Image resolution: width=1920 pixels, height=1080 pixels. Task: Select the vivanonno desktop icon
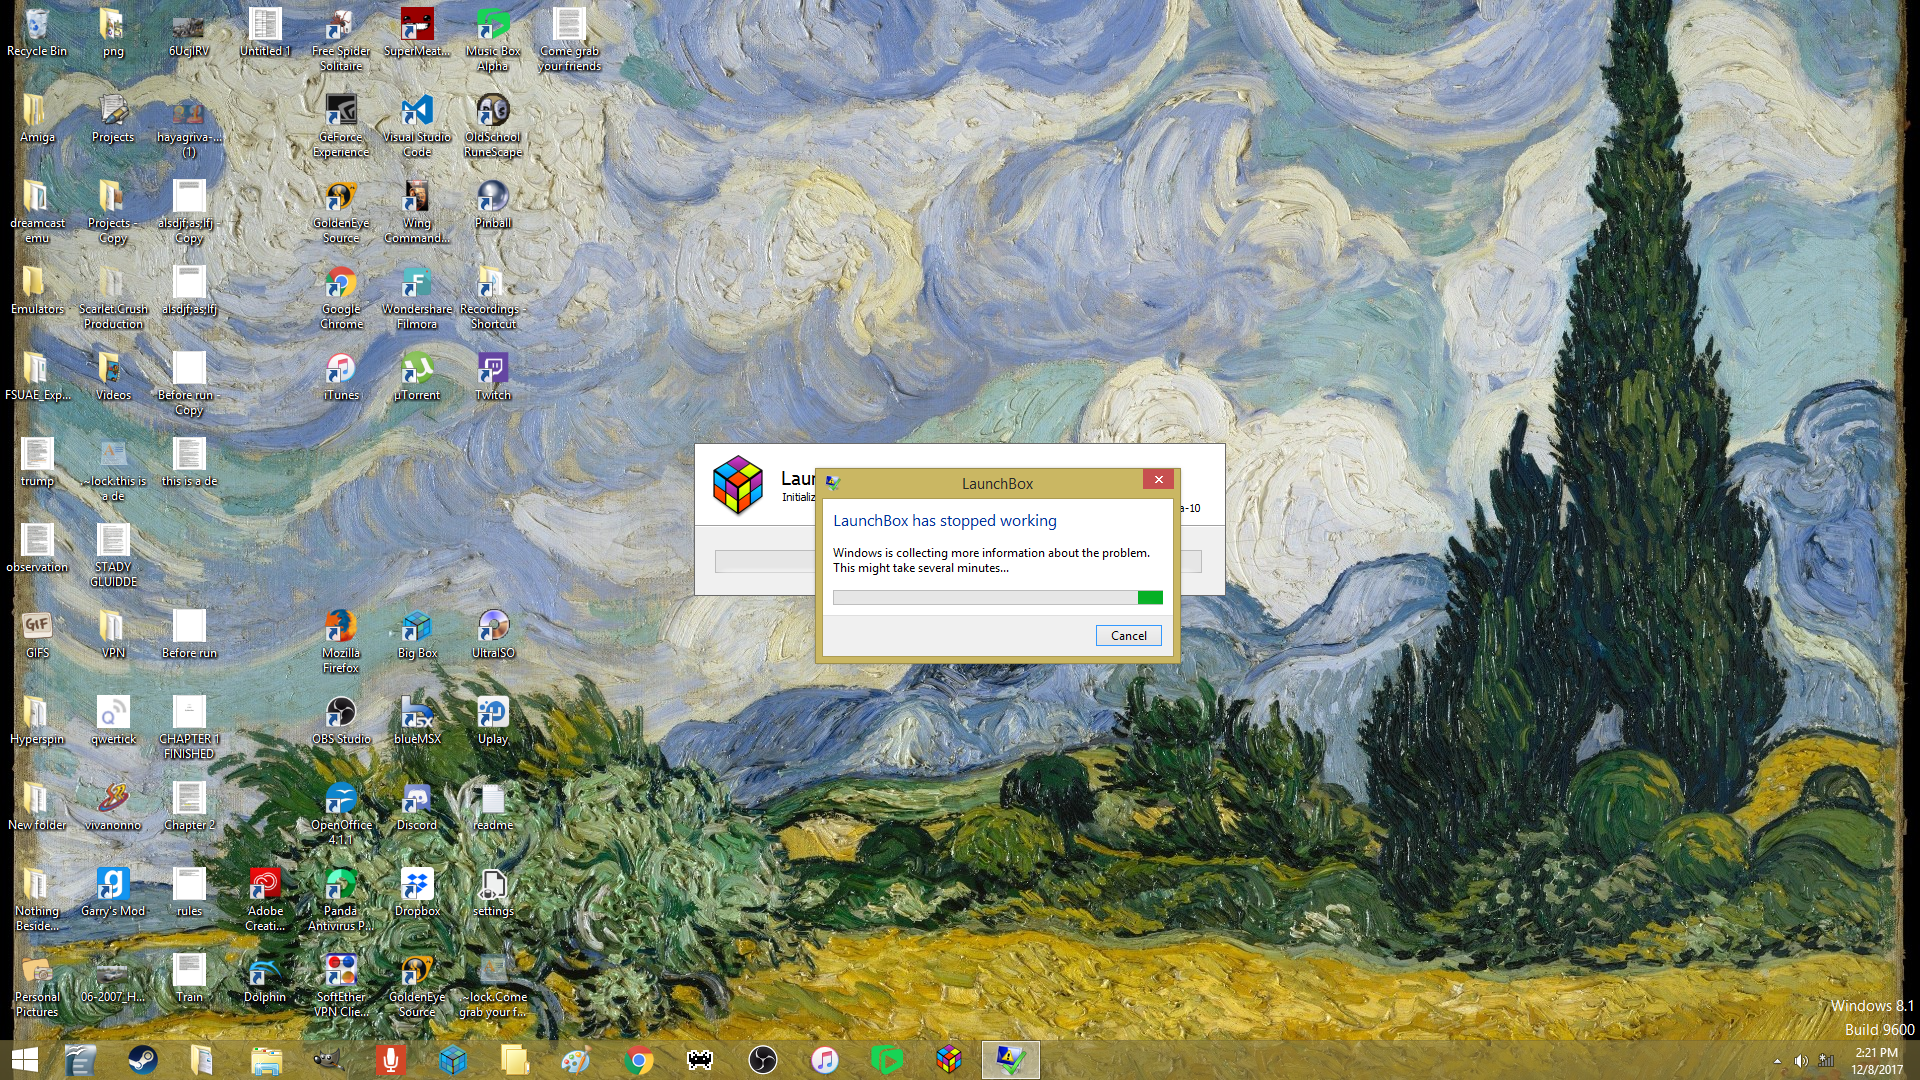pyautogui.click(x=113, y=806)
